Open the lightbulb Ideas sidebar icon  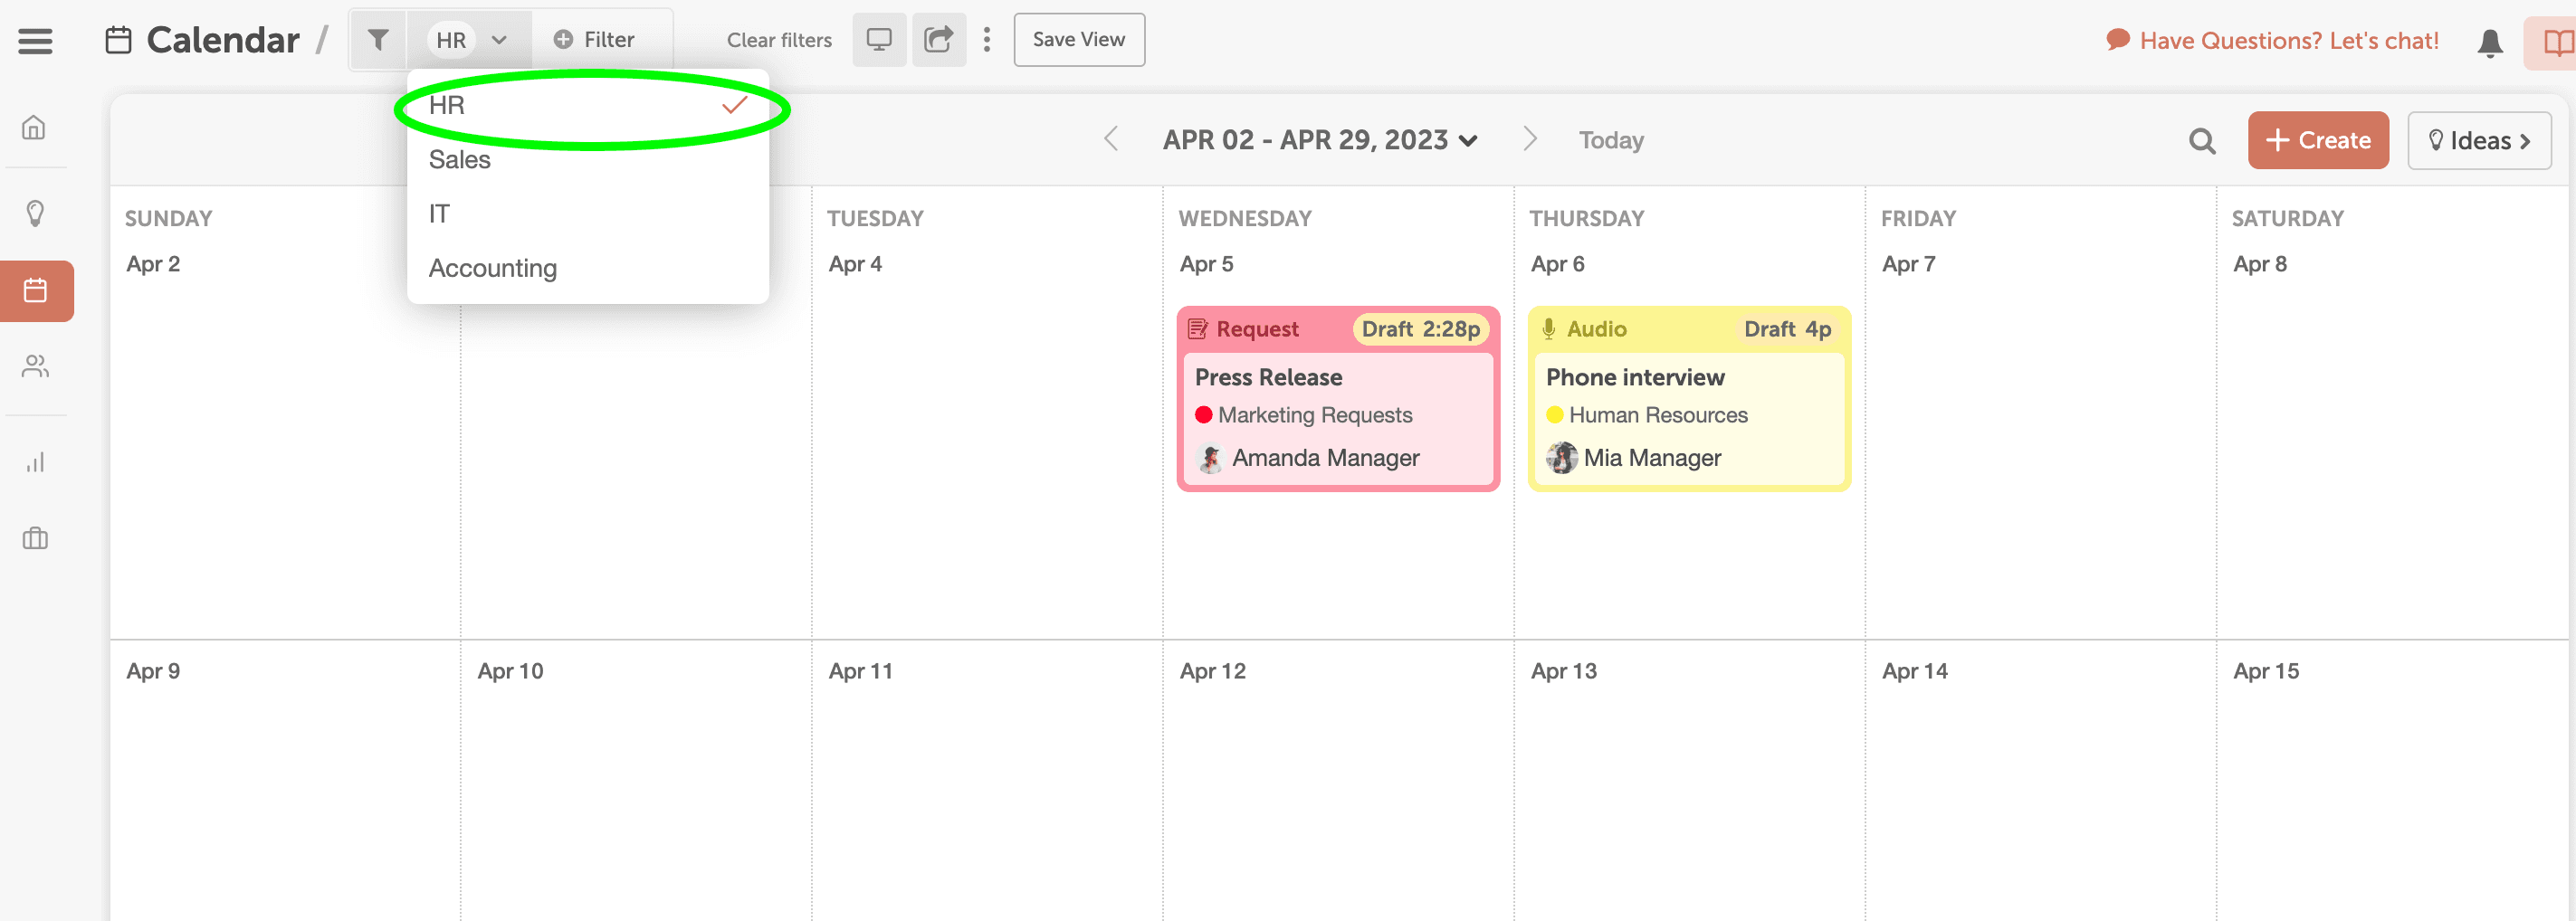(x=35, y=212)
